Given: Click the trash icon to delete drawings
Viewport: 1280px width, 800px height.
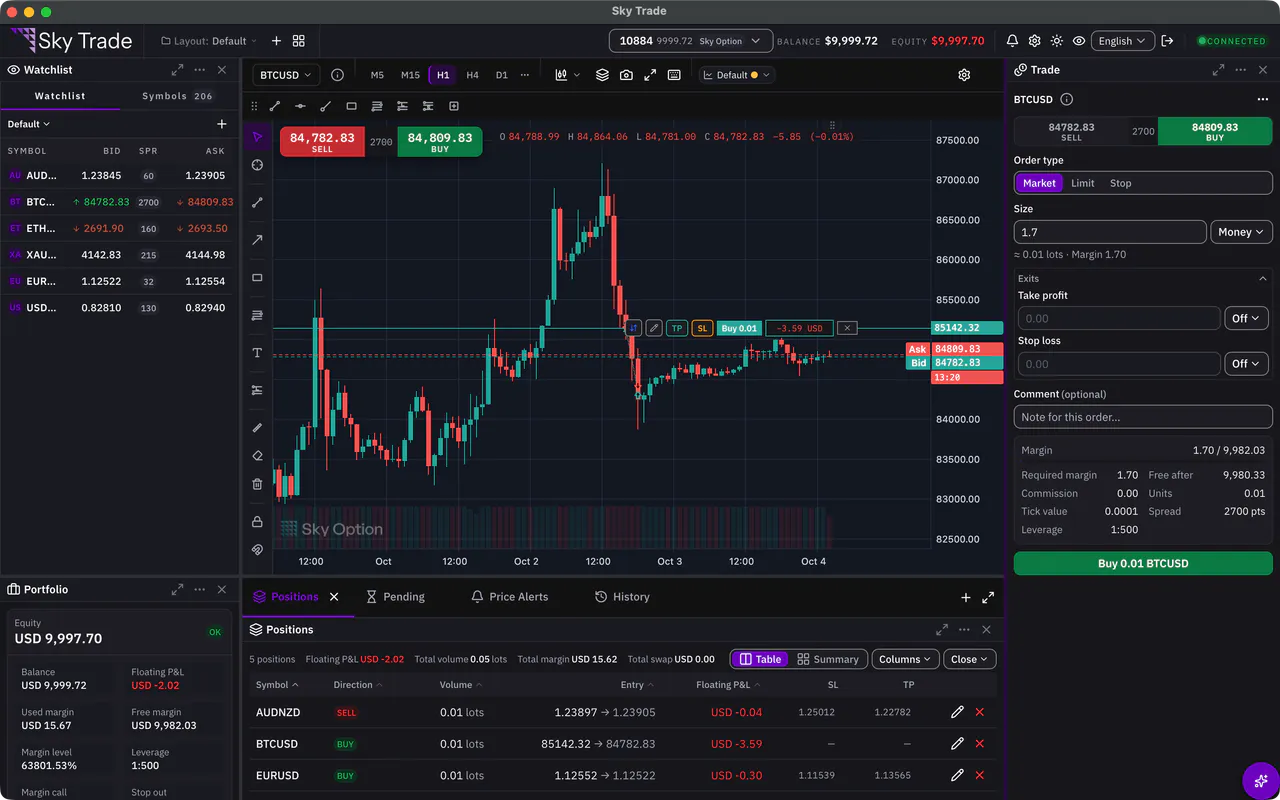Looking at the screenshot, I should pos(257,484).
